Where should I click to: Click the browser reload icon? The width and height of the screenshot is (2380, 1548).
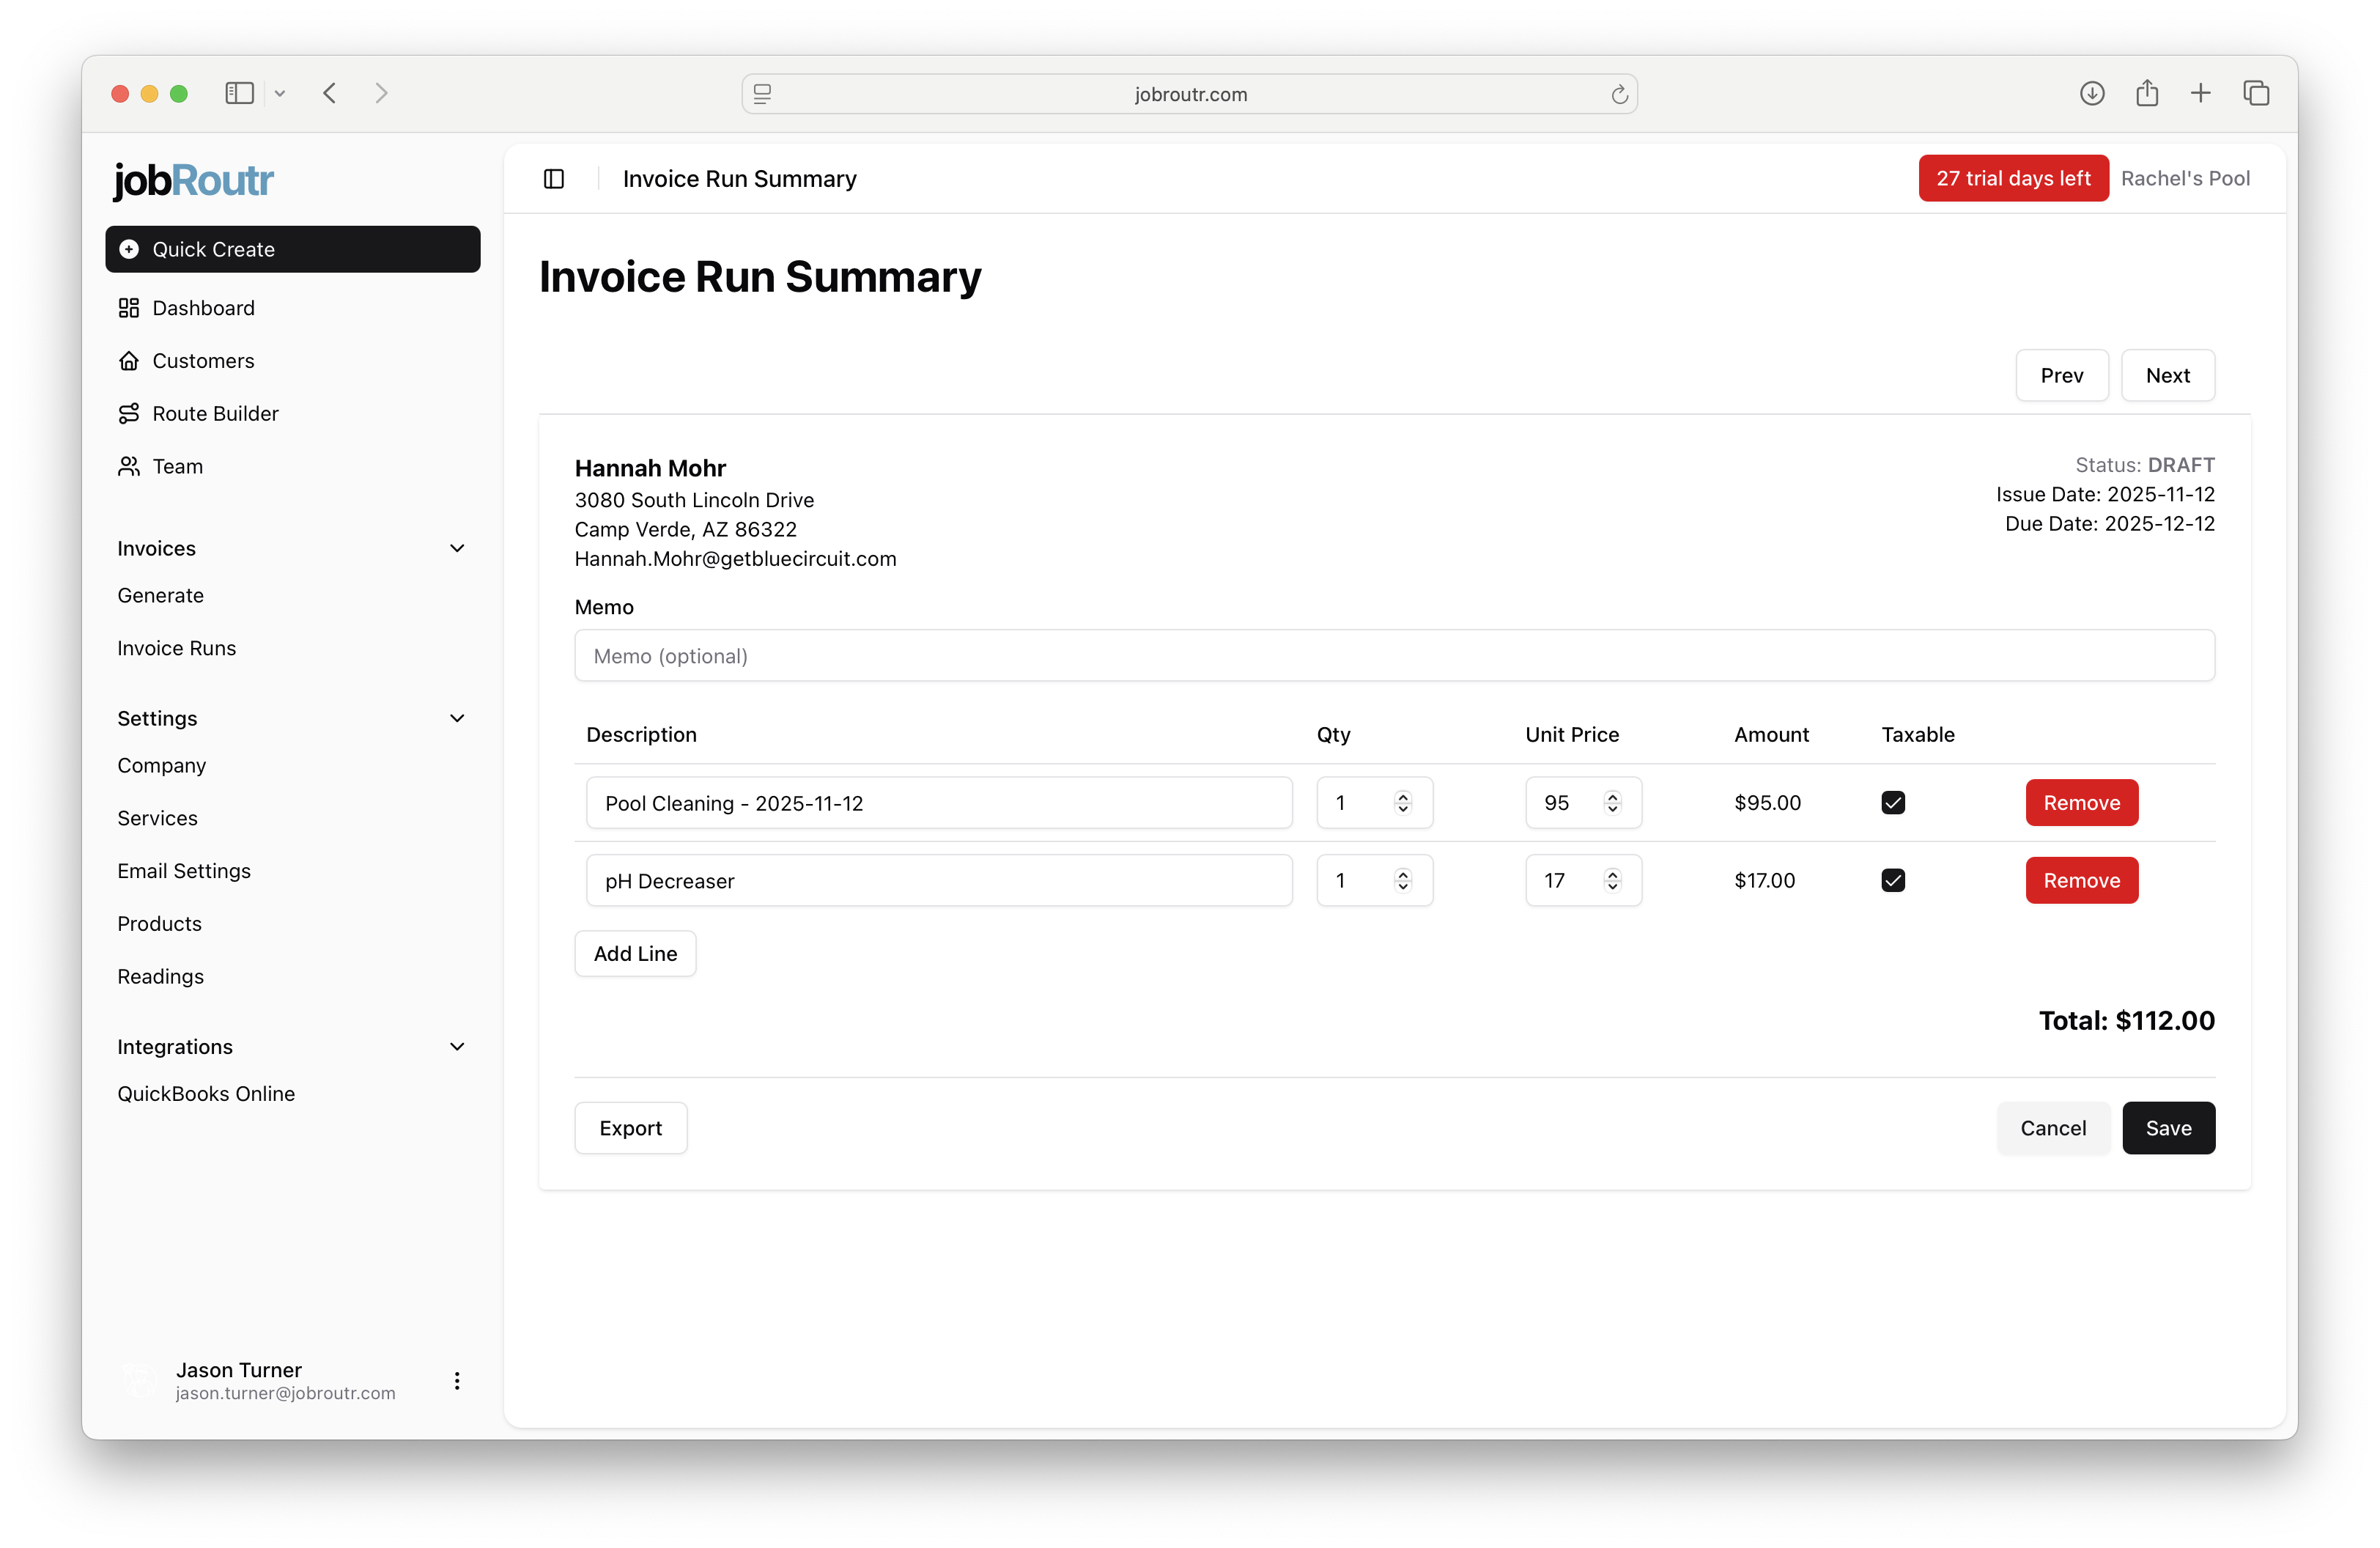tap(1620, 94)
